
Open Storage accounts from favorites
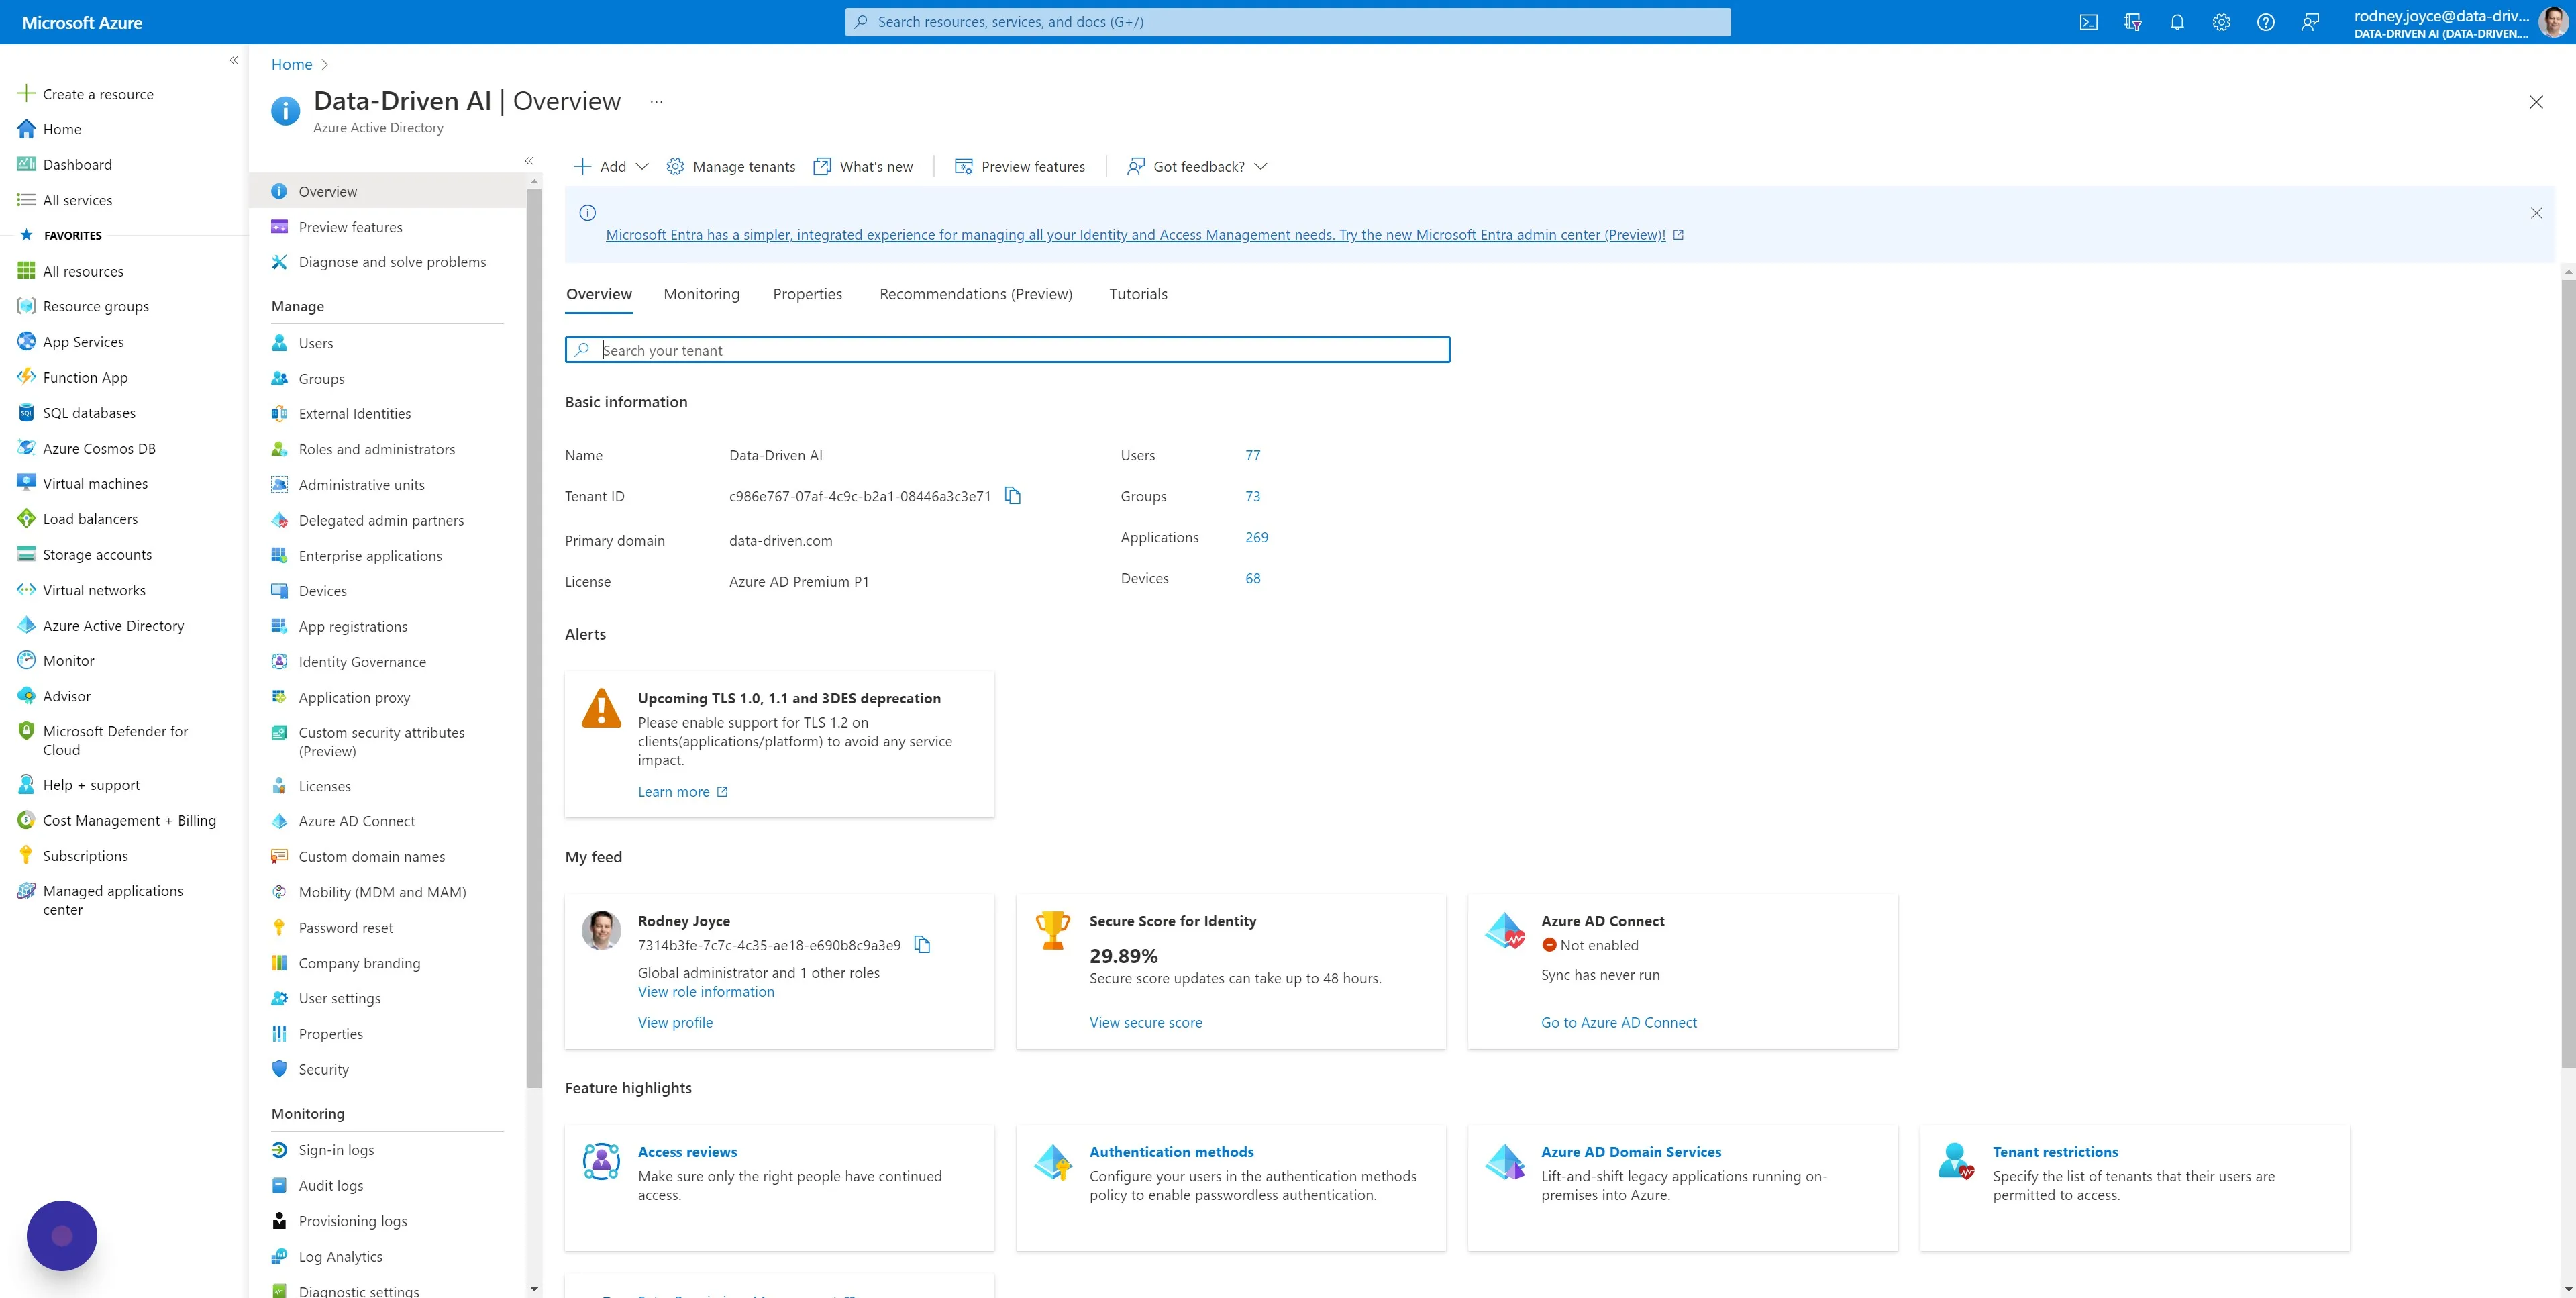(97, 555)
